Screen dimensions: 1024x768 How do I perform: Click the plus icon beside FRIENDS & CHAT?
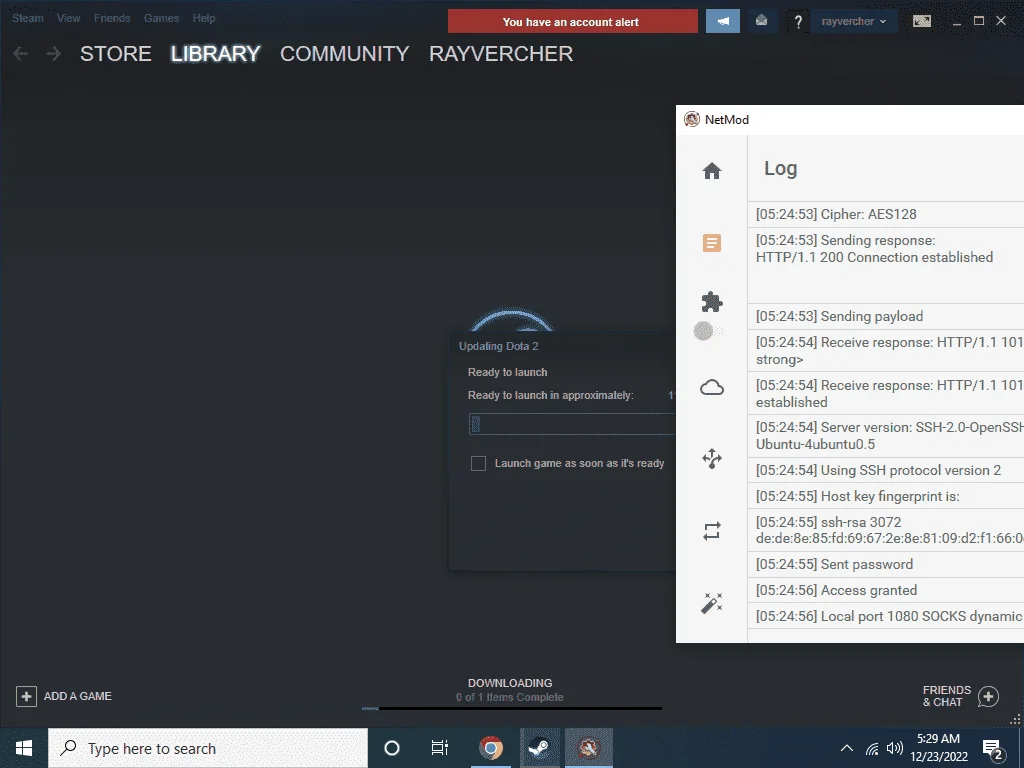tap(989, 697)
